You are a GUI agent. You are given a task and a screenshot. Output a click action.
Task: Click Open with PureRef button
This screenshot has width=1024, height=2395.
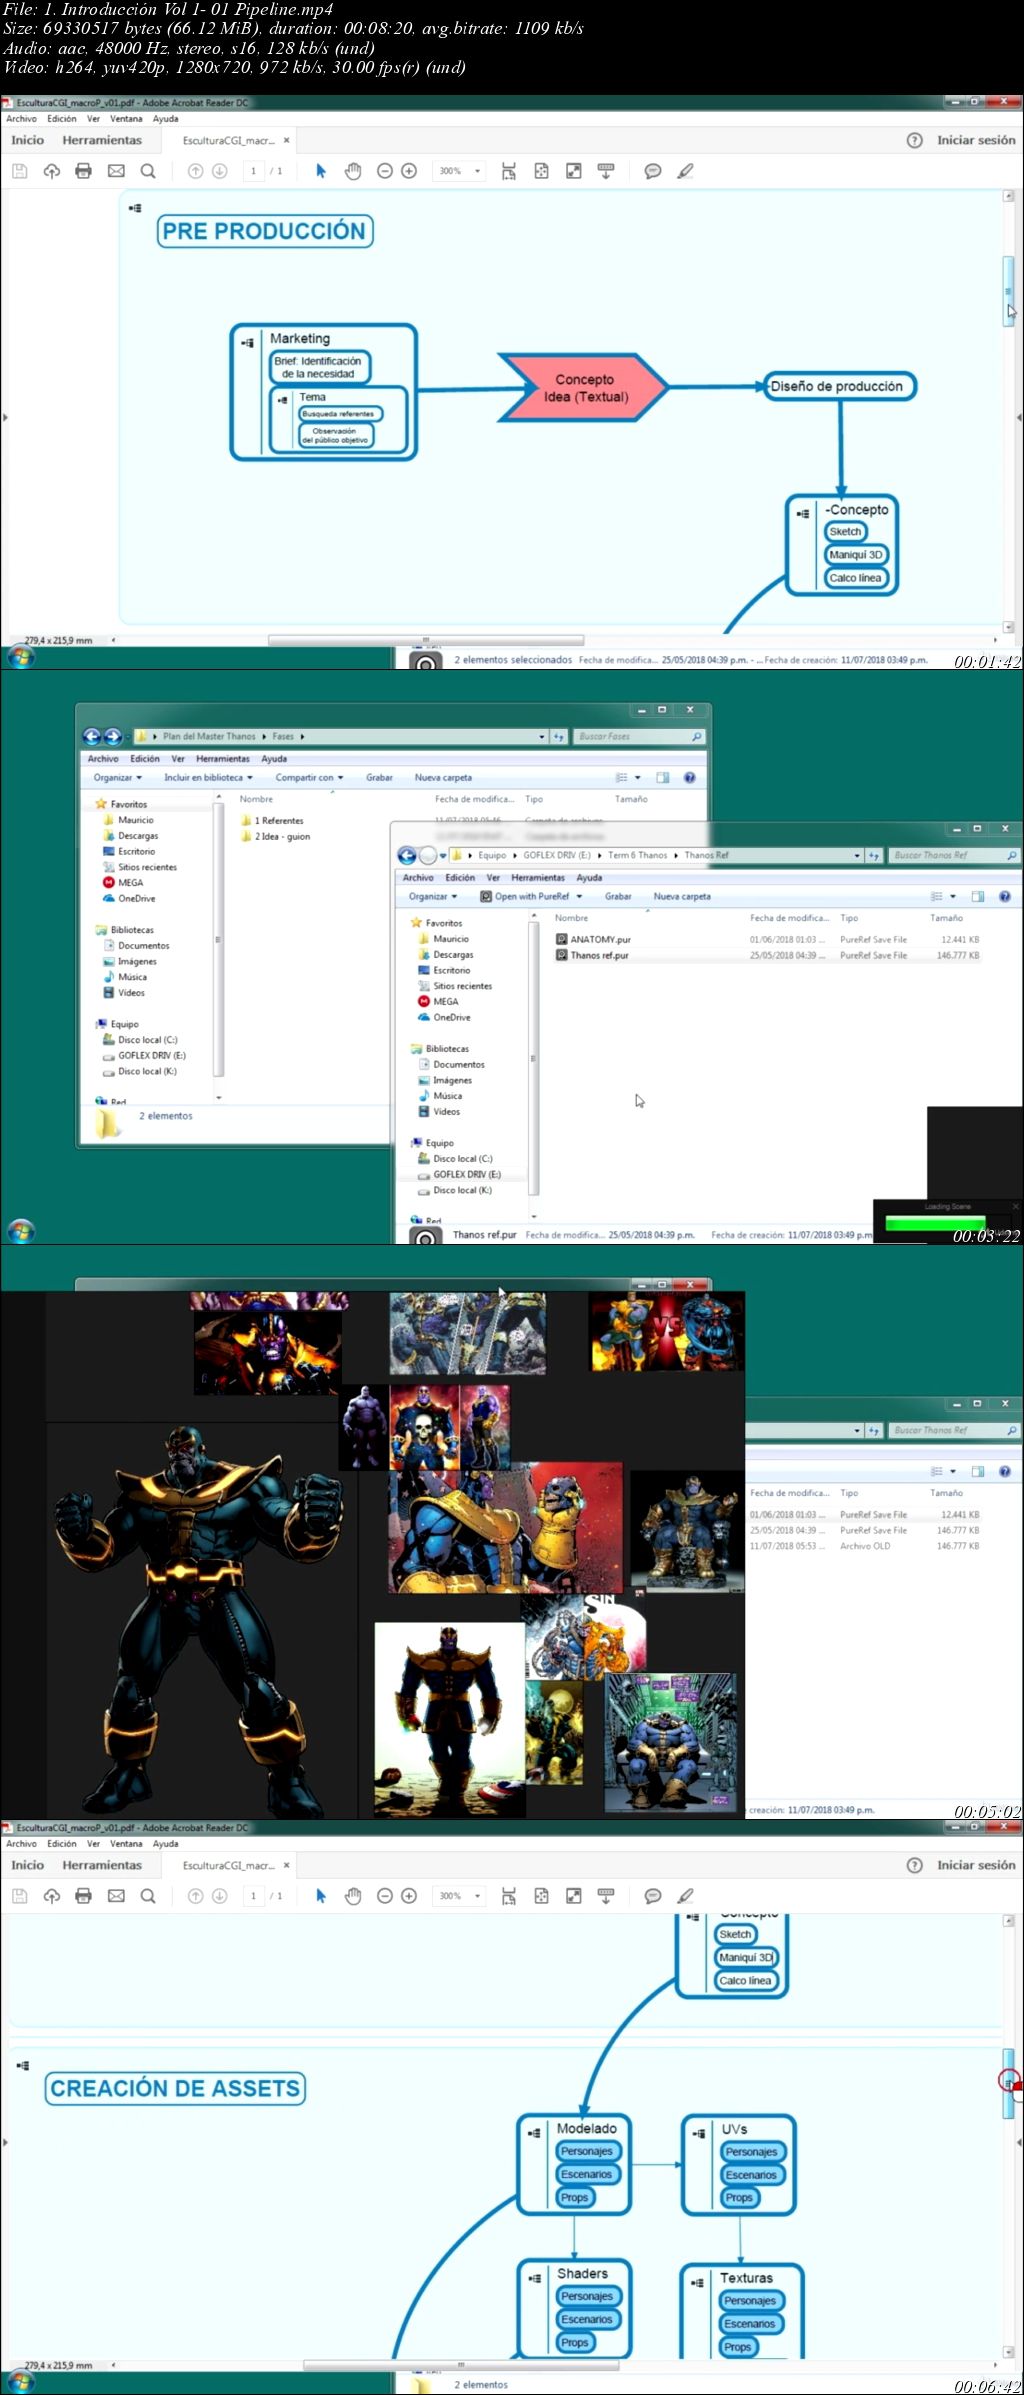click(525, 896)
